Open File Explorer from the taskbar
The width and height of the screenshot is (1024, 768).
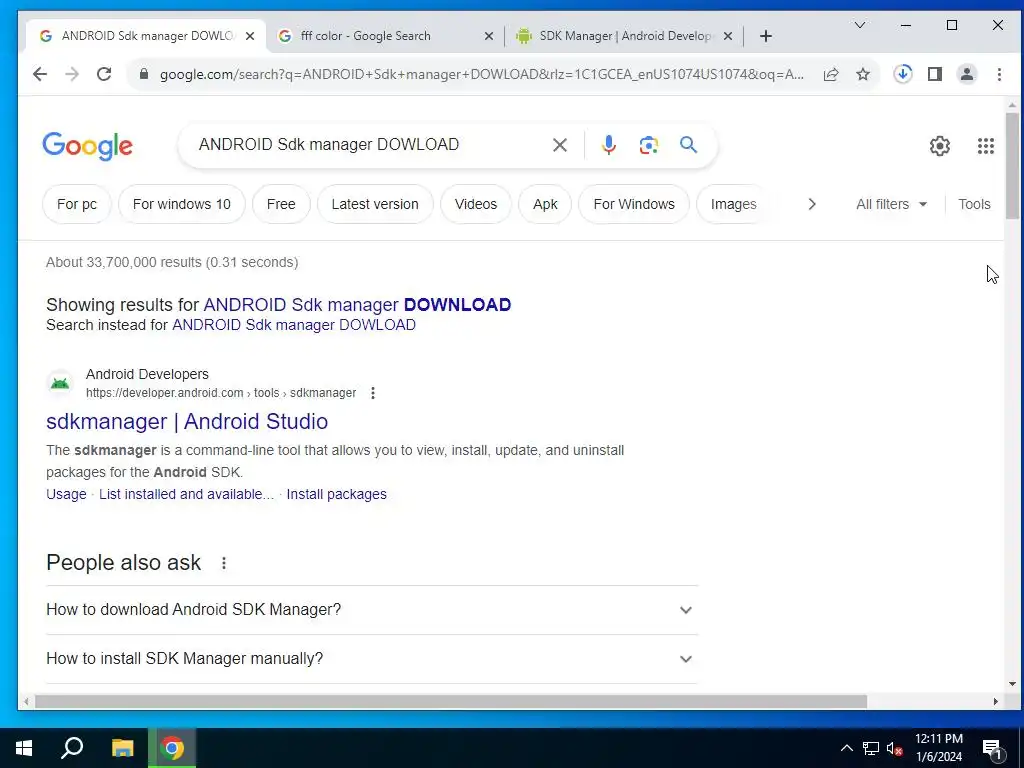tap(122, 748)
